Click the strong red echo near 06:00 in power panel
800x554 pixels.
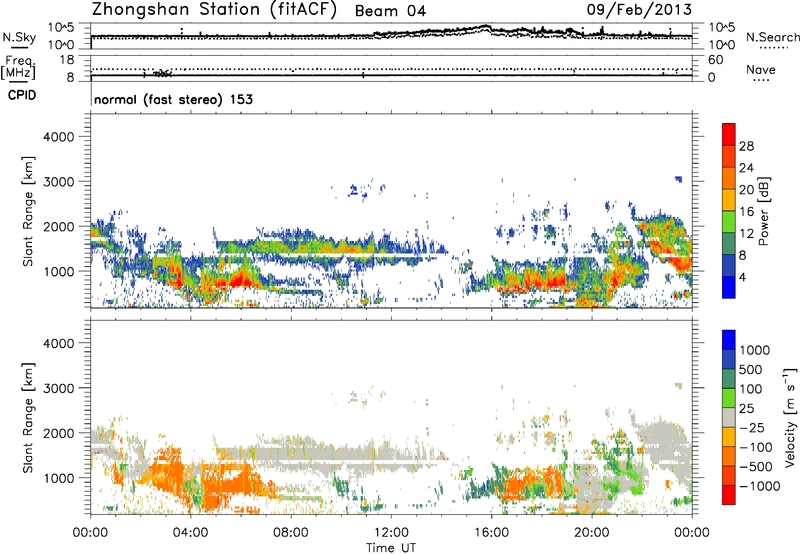[240, 280]
